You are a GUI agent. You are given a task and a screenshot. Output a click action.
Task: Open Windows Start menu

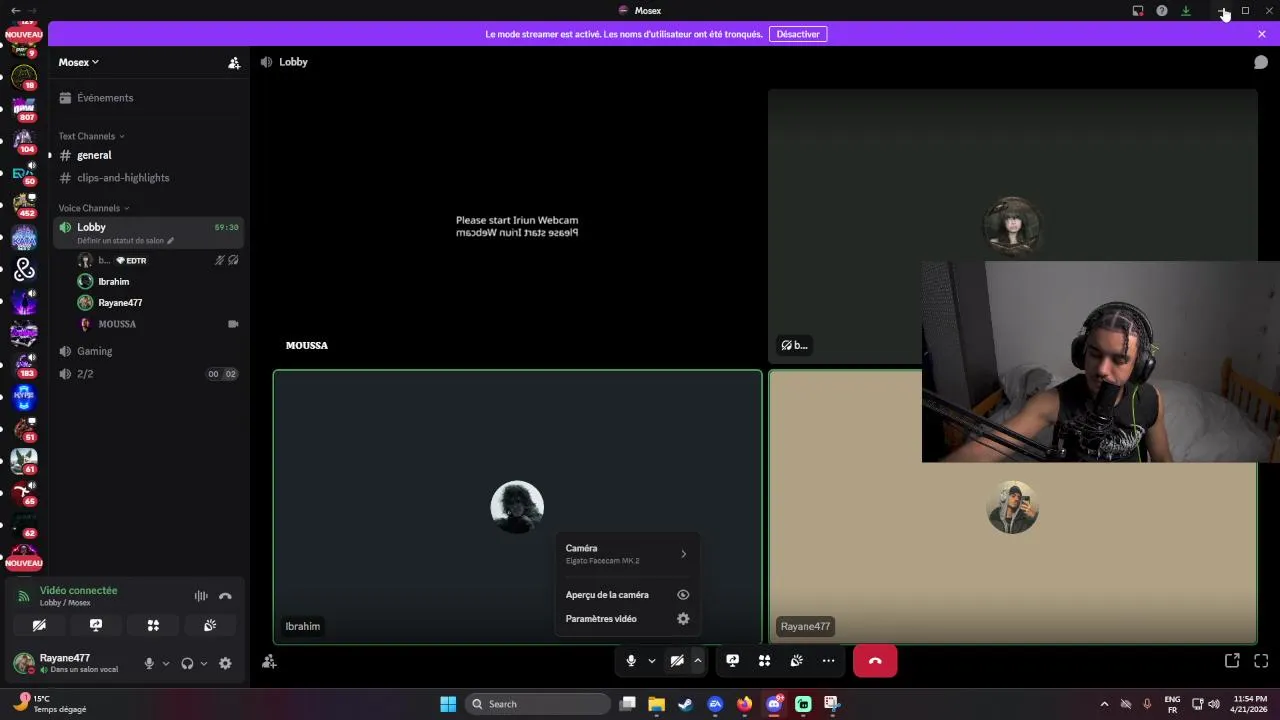pos(448,704)
